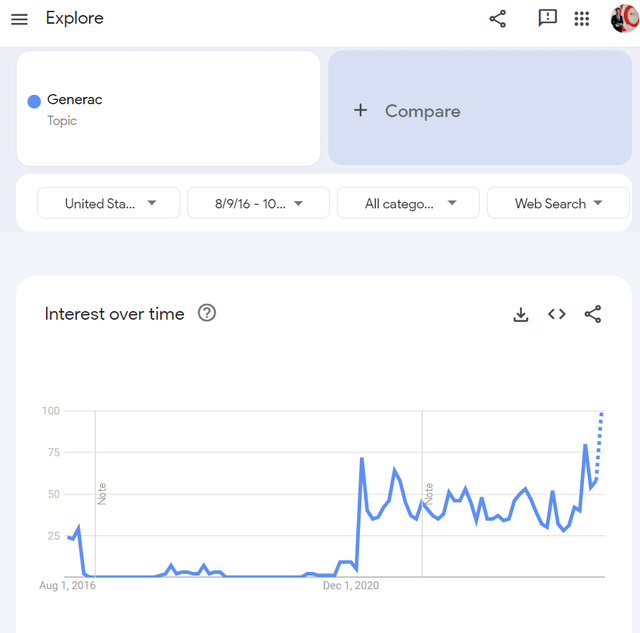The height and width of the screenshot is (633, 640).
Task: Click the account profile avatar
Action: coord(624,19)
